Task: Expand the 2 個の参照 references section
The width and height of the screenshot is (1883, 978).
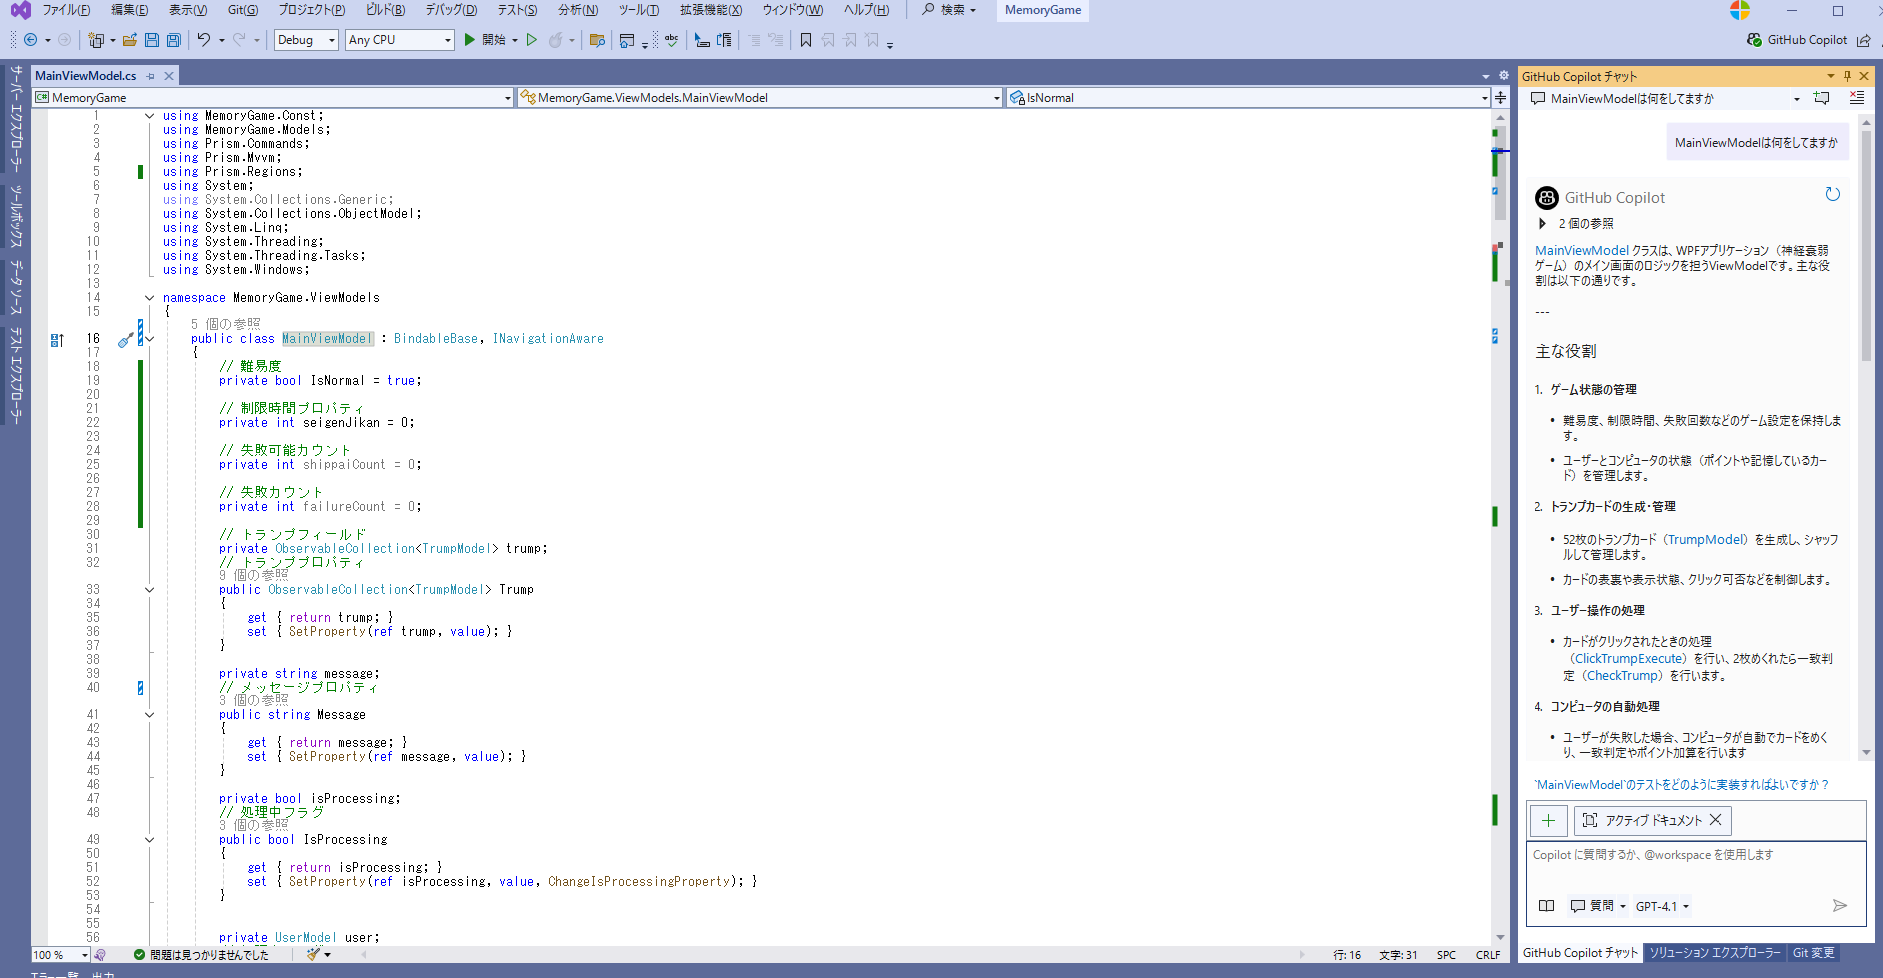Action: click(1542, 224)
